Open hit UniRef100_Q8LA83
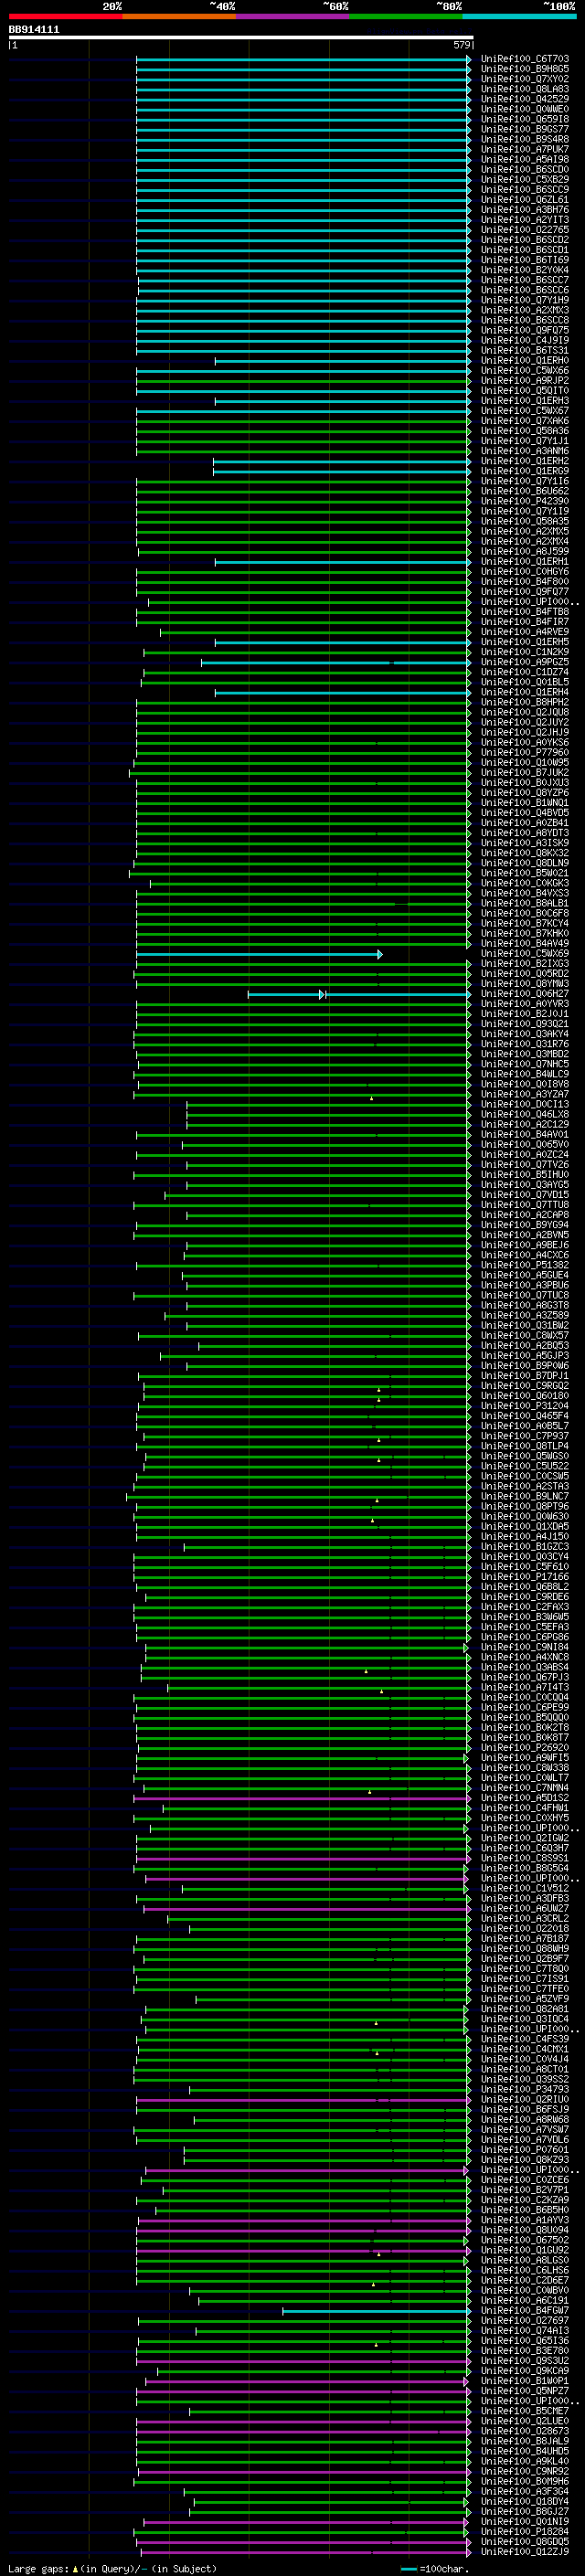 click(525, 89)
